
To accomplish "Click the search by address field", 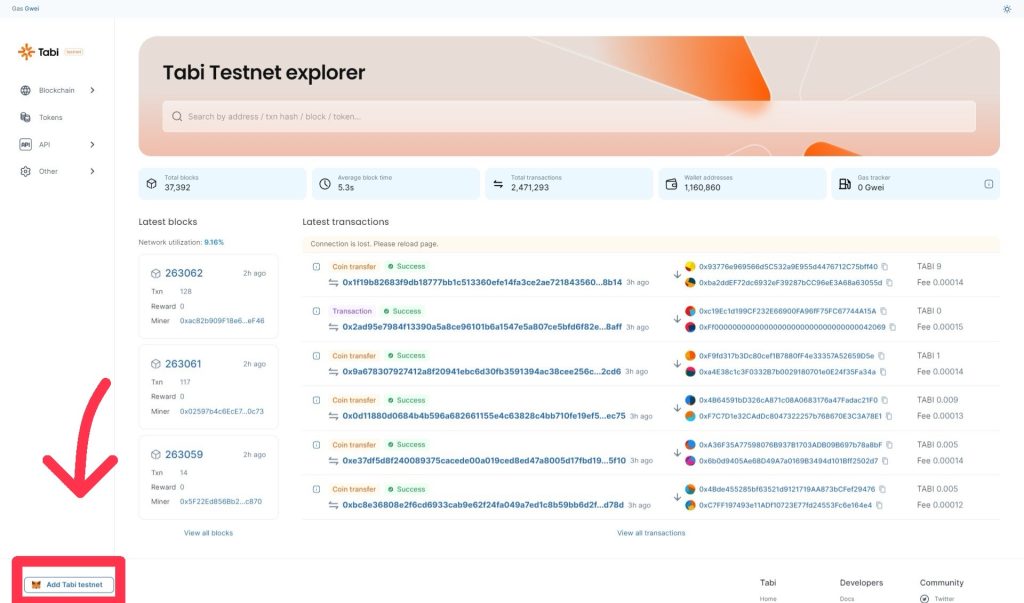I will click(568, 117).
